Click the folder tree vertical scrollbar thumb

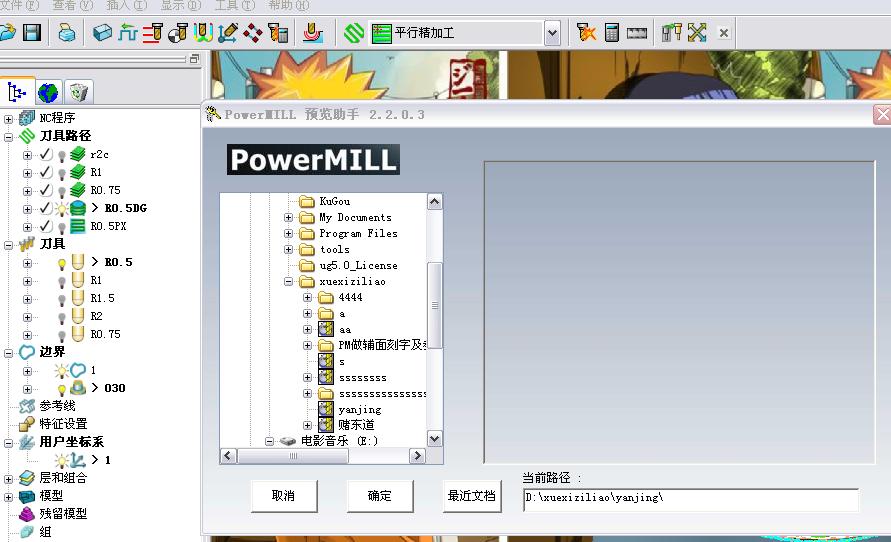point(435,305)
